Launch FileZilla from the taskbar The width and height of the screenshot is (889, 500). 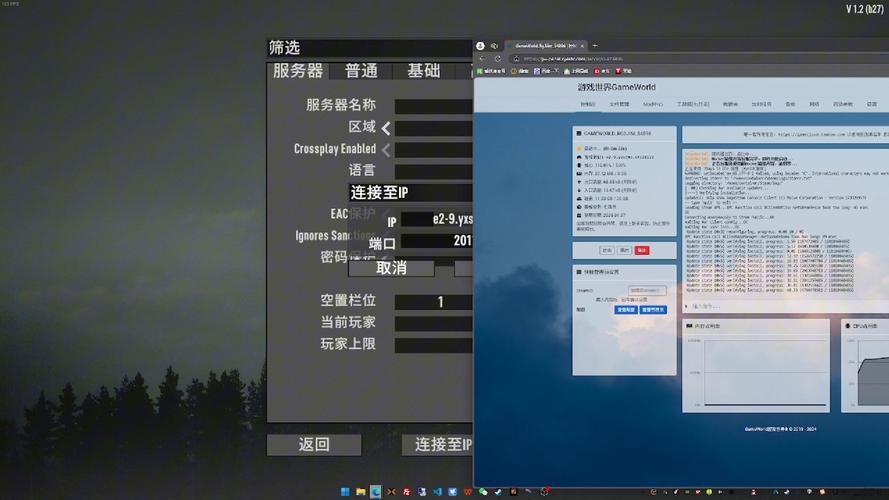(407, 491)
